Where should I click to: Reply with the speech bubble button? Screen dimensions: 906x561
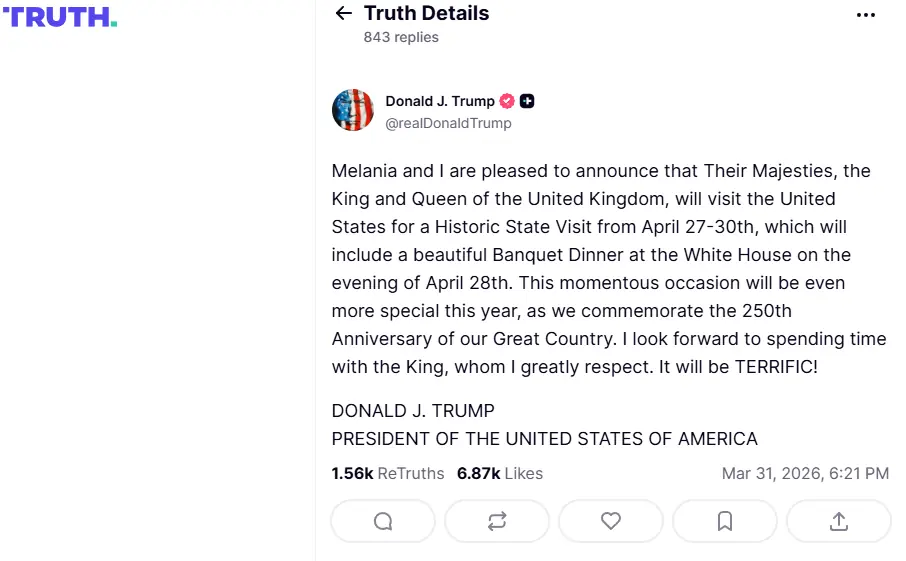pyautogui.click(x=383, y=521)
